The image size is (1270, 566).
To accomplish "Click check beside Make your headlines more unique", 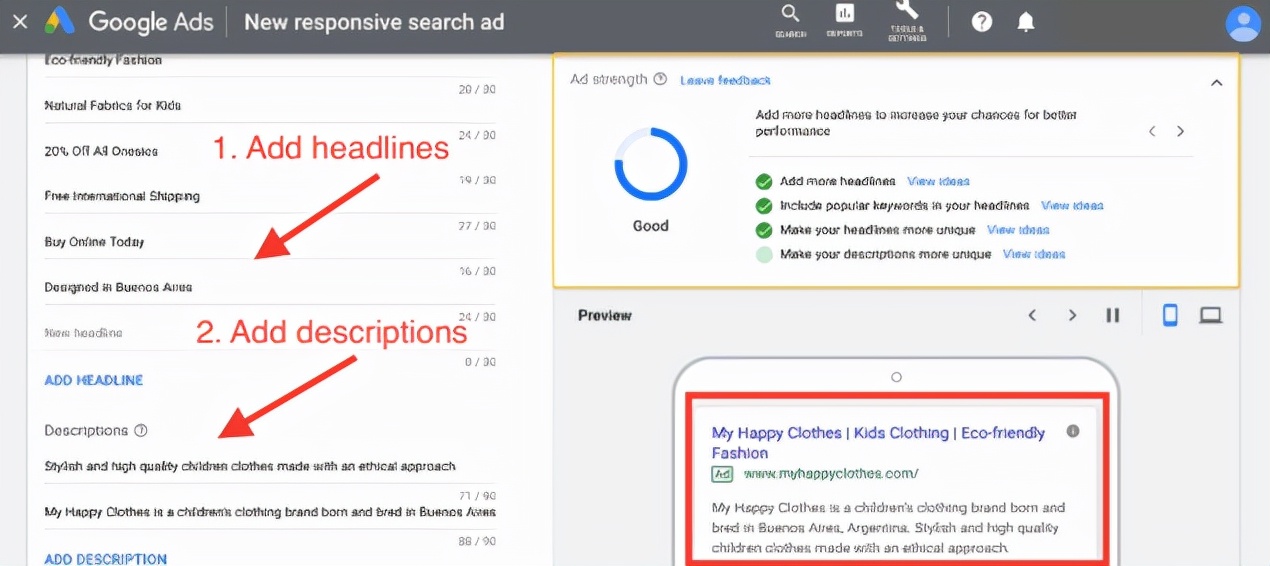I will point(764,230).
